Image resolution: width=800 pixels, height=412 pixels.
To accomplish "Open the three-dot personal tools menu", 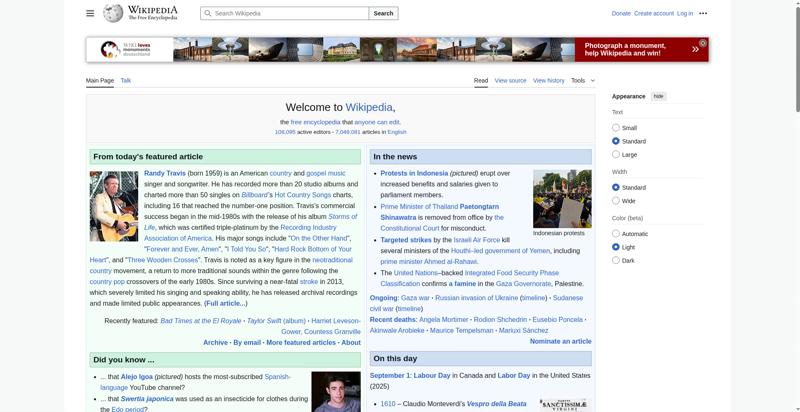I will click(703, 13).
